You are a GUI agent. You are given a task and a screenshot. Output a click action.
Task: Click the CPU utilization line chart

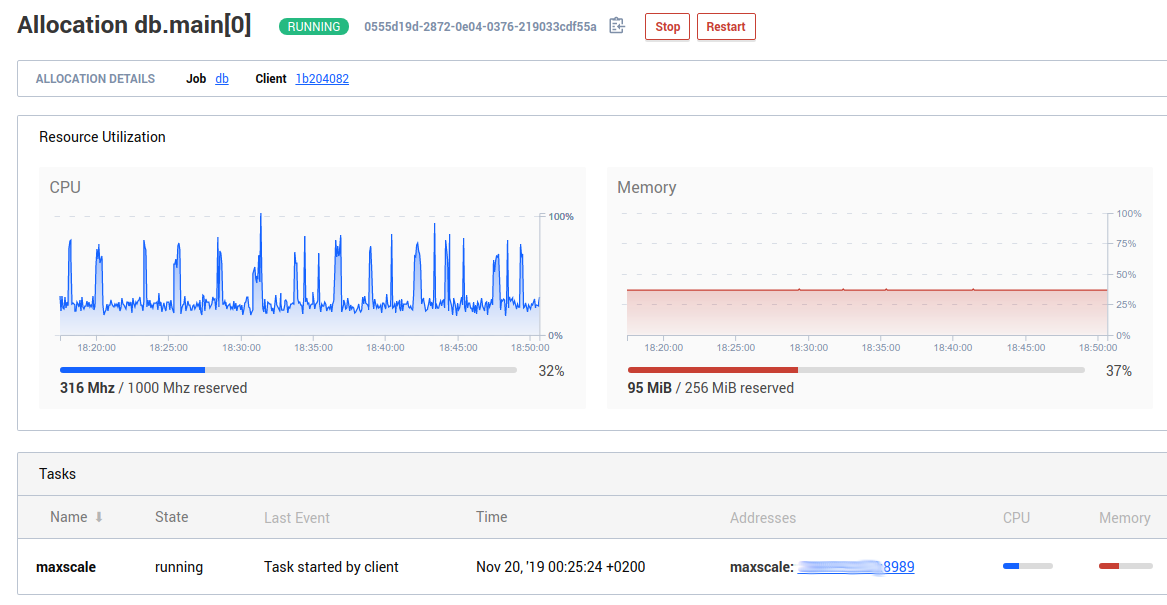click(x=299, y=280)
